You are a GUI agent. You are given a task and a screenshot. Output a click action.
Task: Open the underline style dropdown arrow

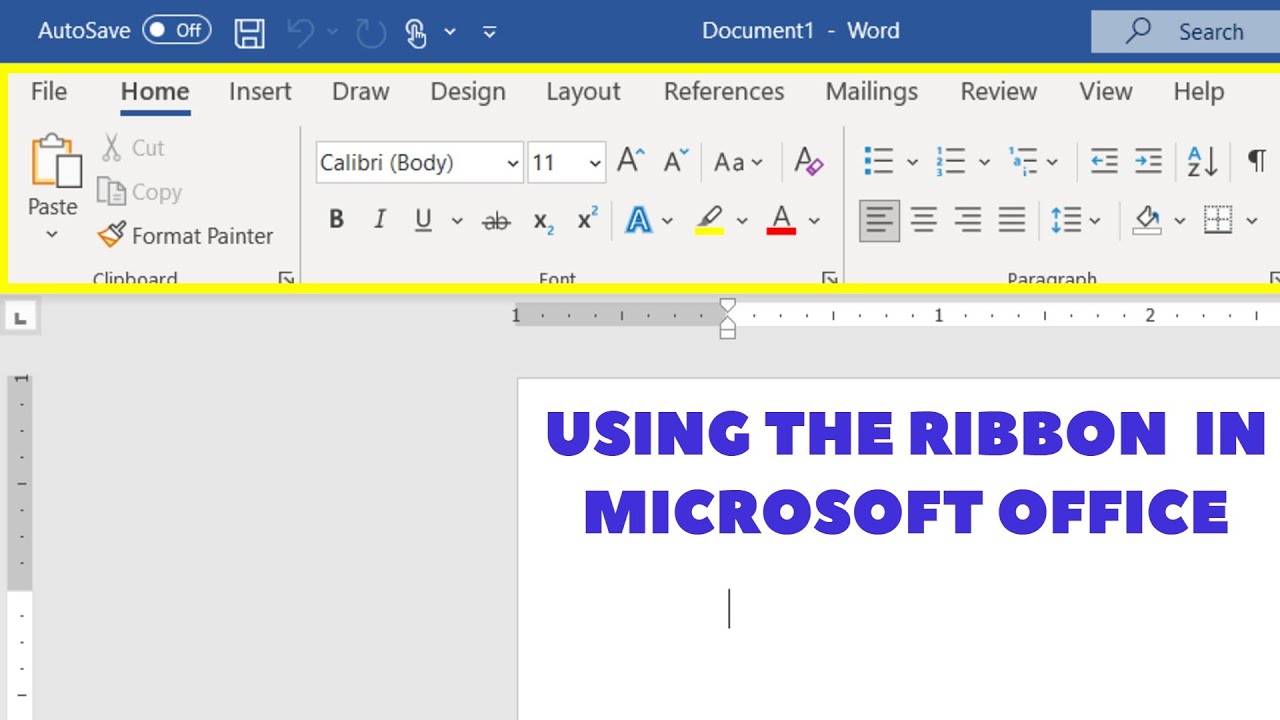point(457,221)
